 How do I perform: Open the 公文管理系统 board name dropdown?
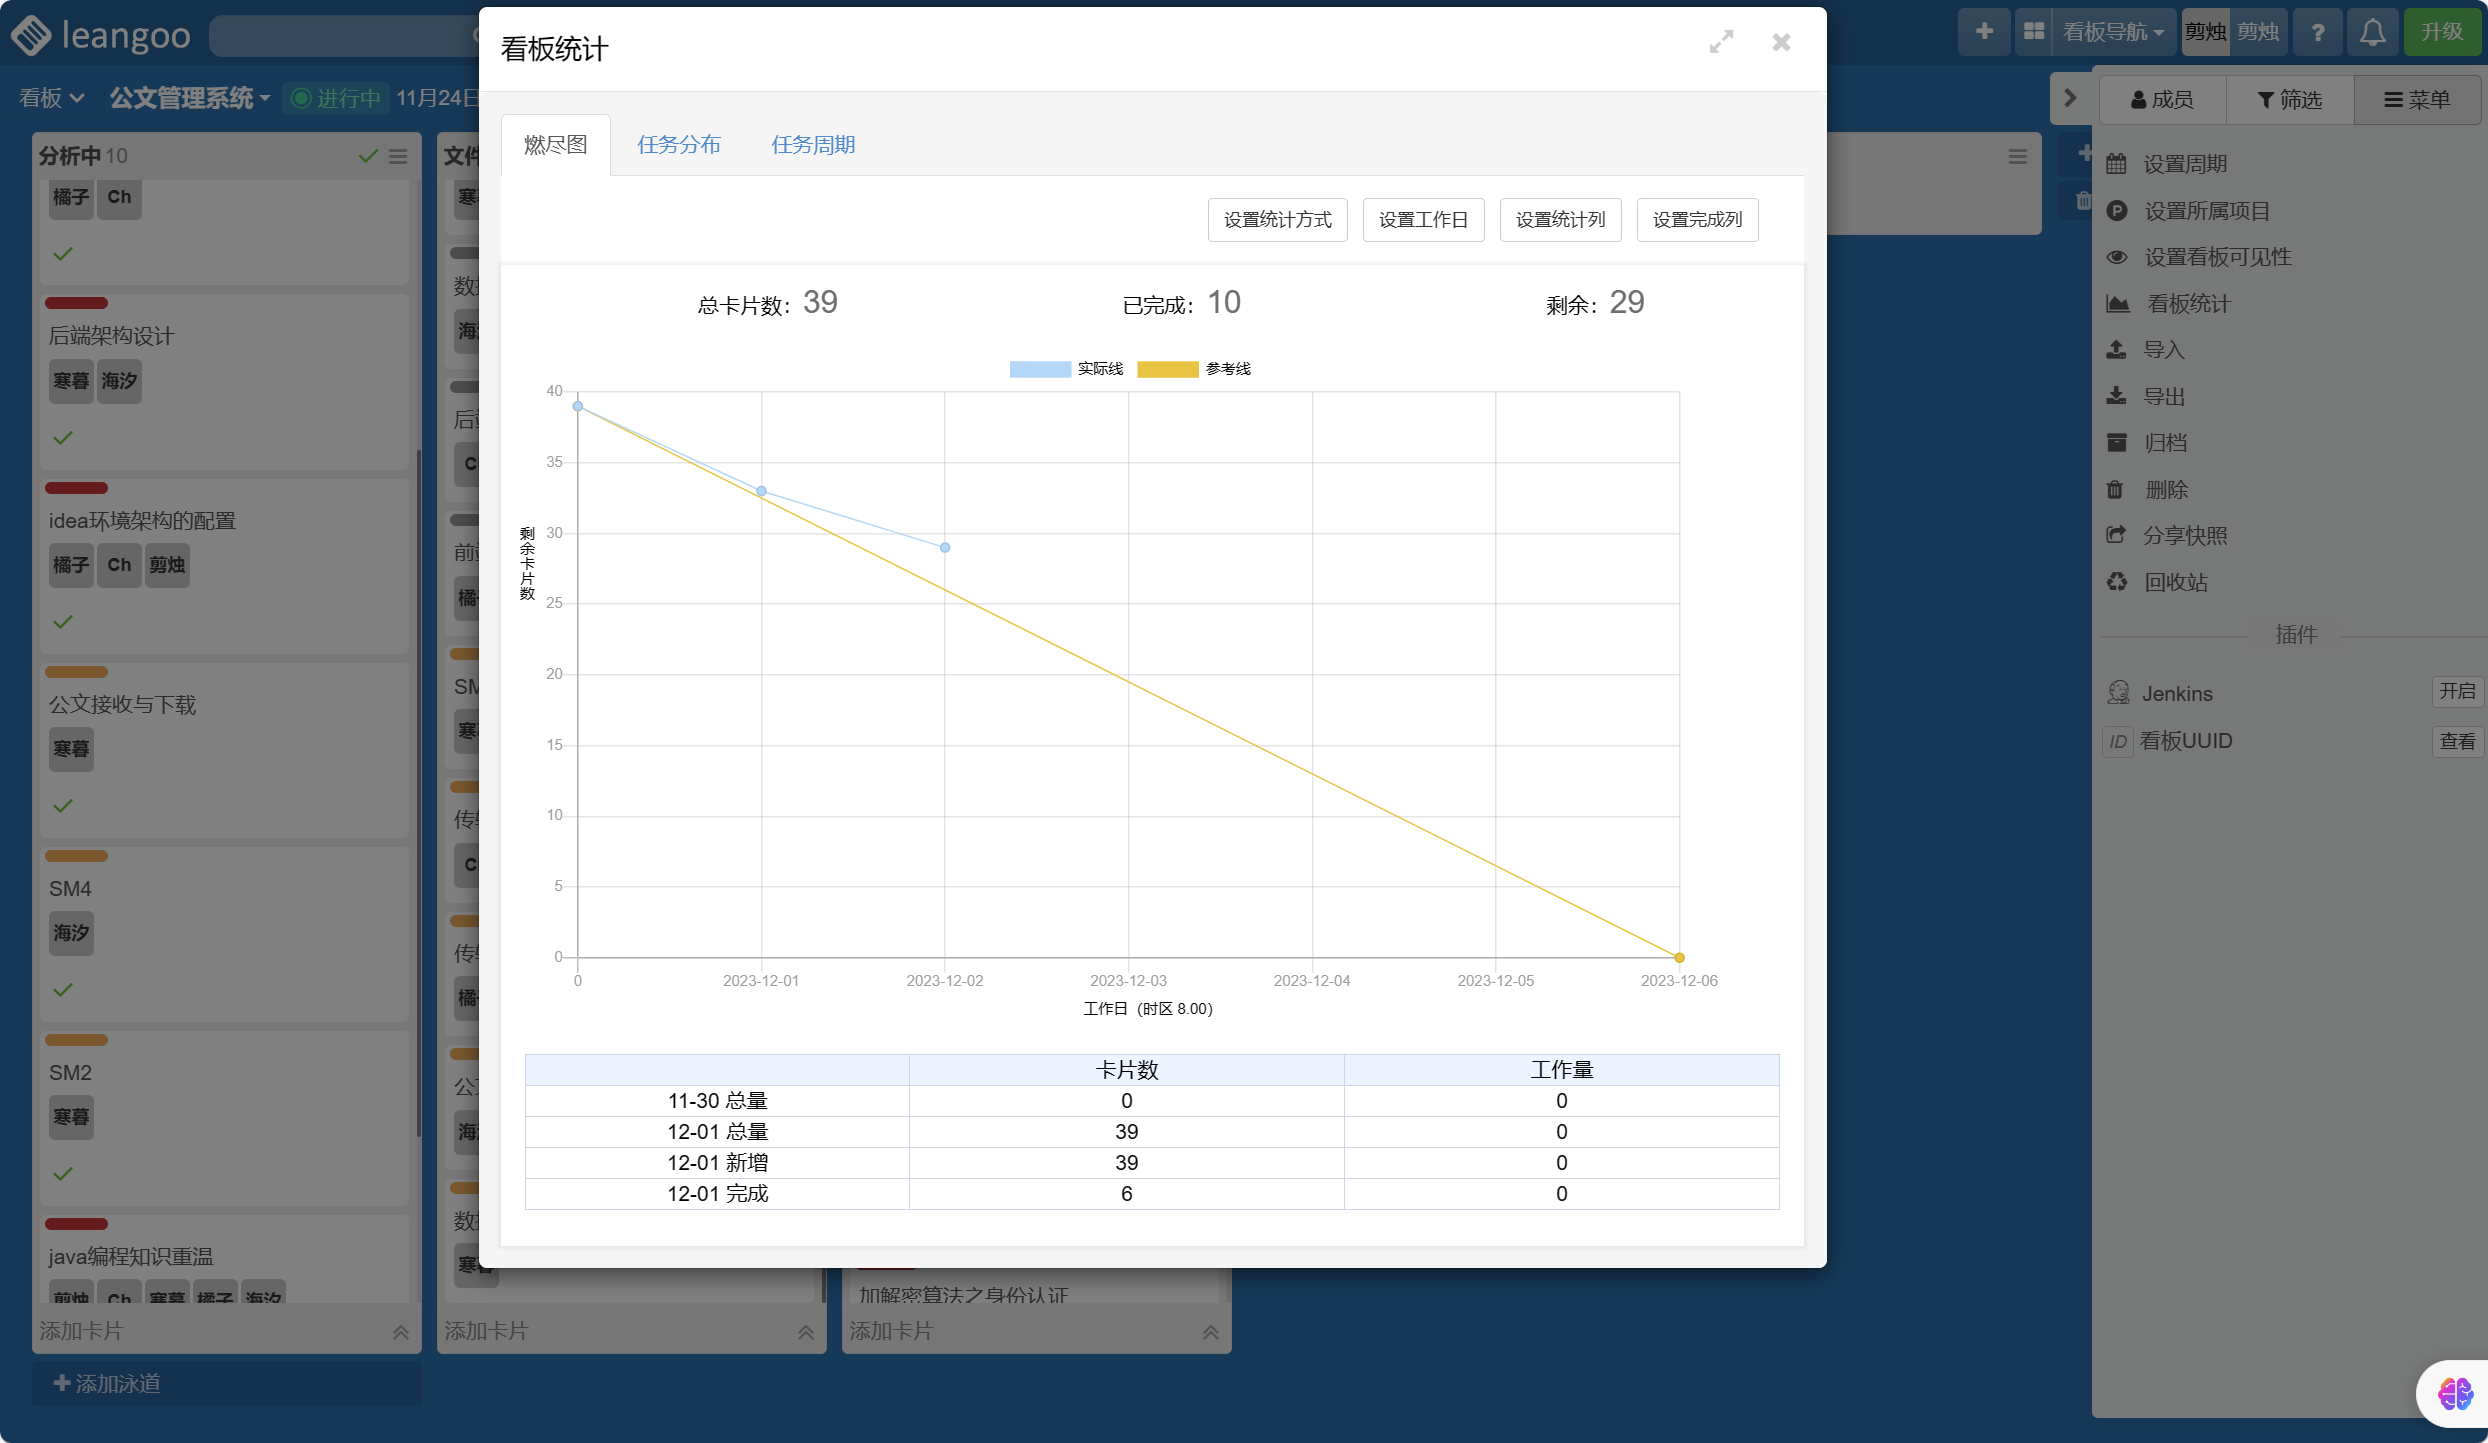pos(190,98)
